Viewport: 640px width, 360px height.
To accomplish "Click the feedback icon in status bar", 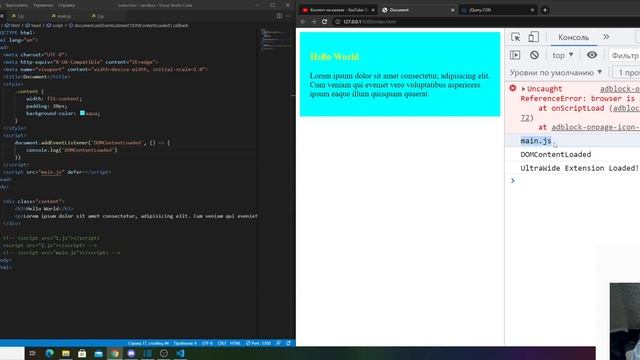I will [279, 343].
